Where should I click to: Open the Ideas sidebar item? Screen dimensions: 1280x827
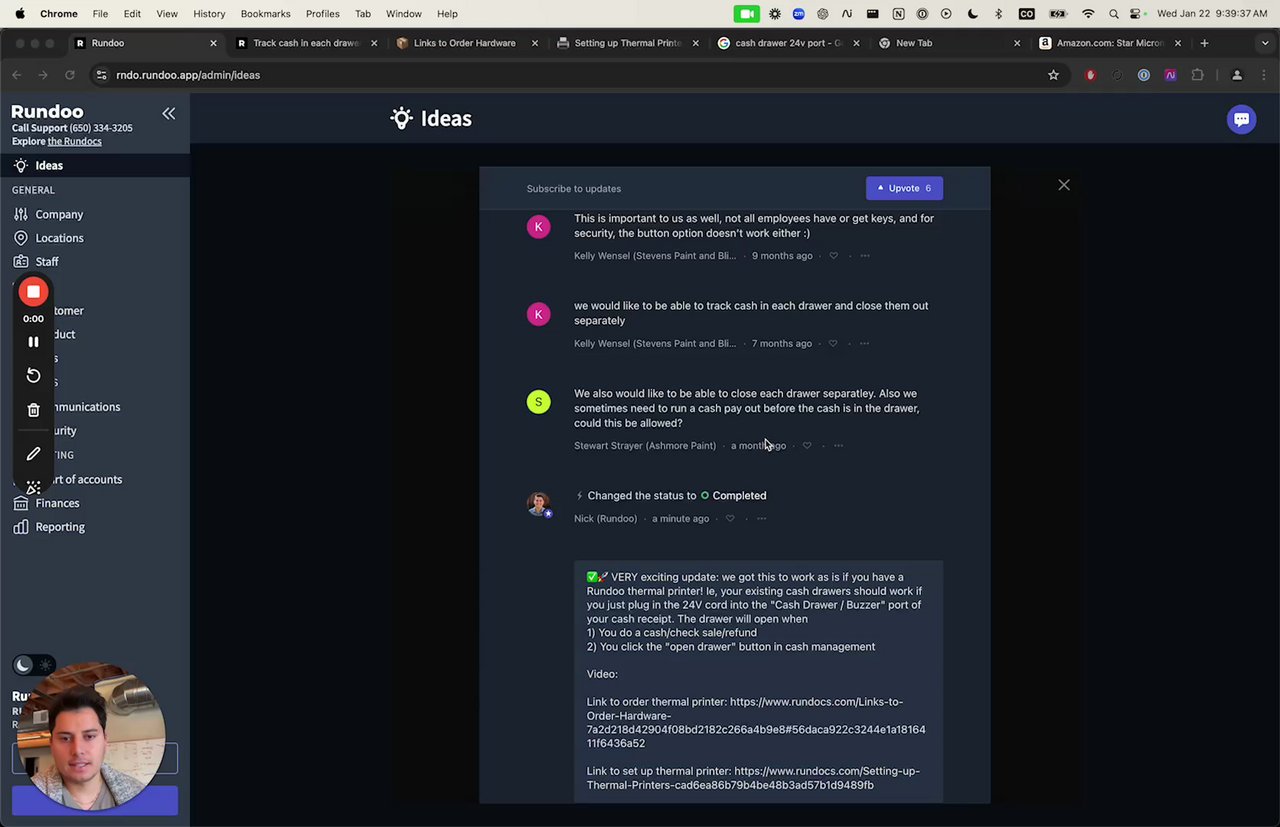(x=95, y=166)
